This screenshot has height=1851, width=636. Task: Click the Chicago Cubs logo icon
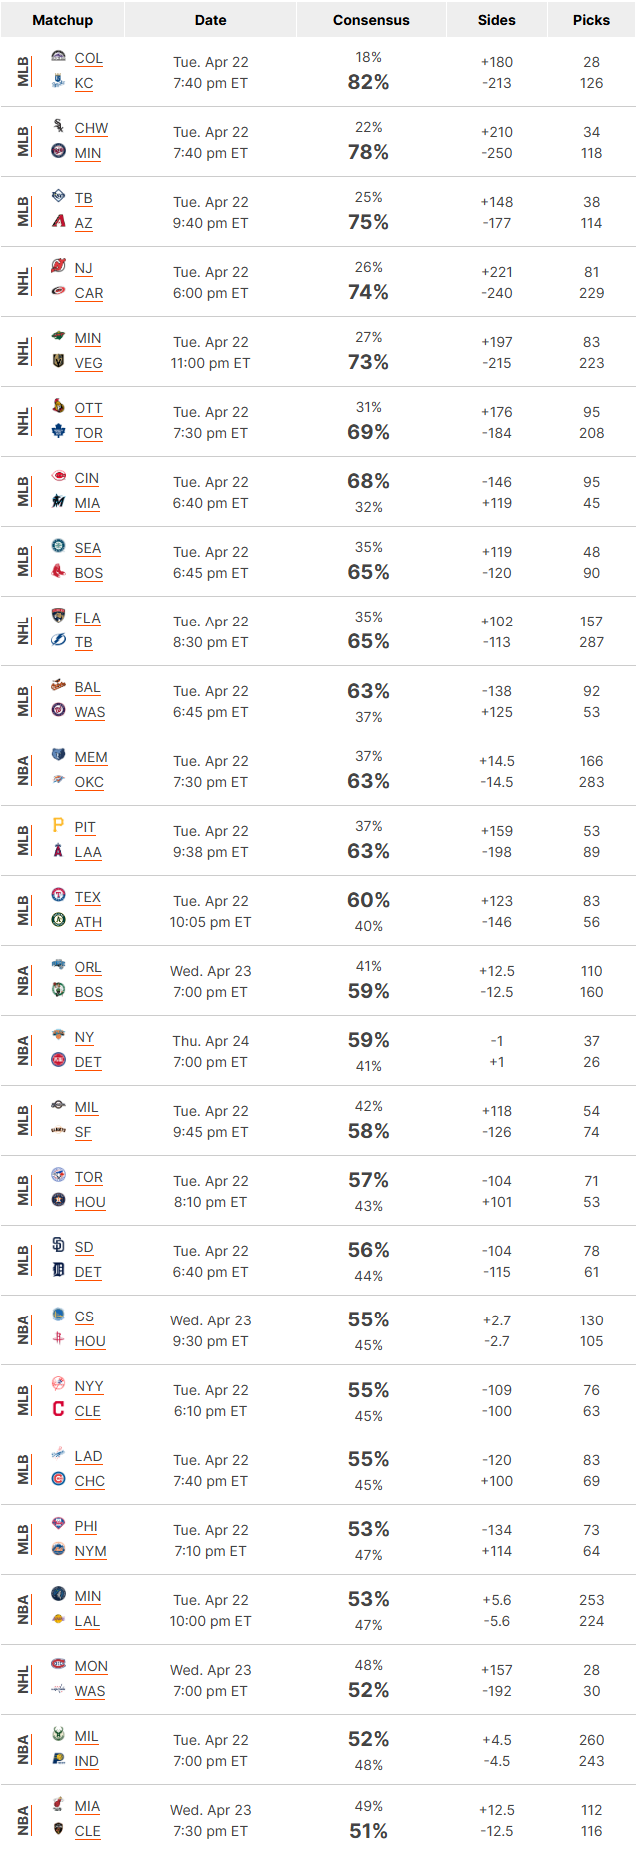58,1479
